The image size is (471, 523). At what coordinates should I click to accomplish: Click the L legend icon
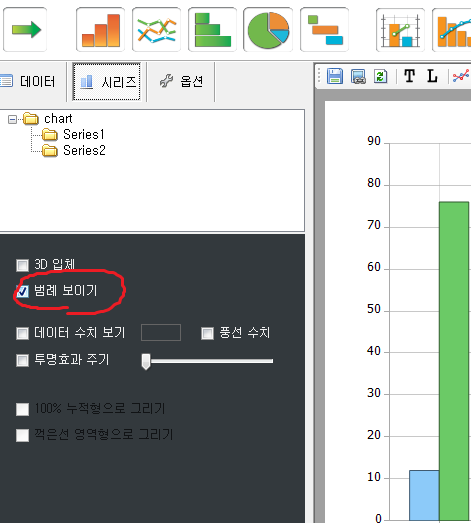(x=432, y=76)
